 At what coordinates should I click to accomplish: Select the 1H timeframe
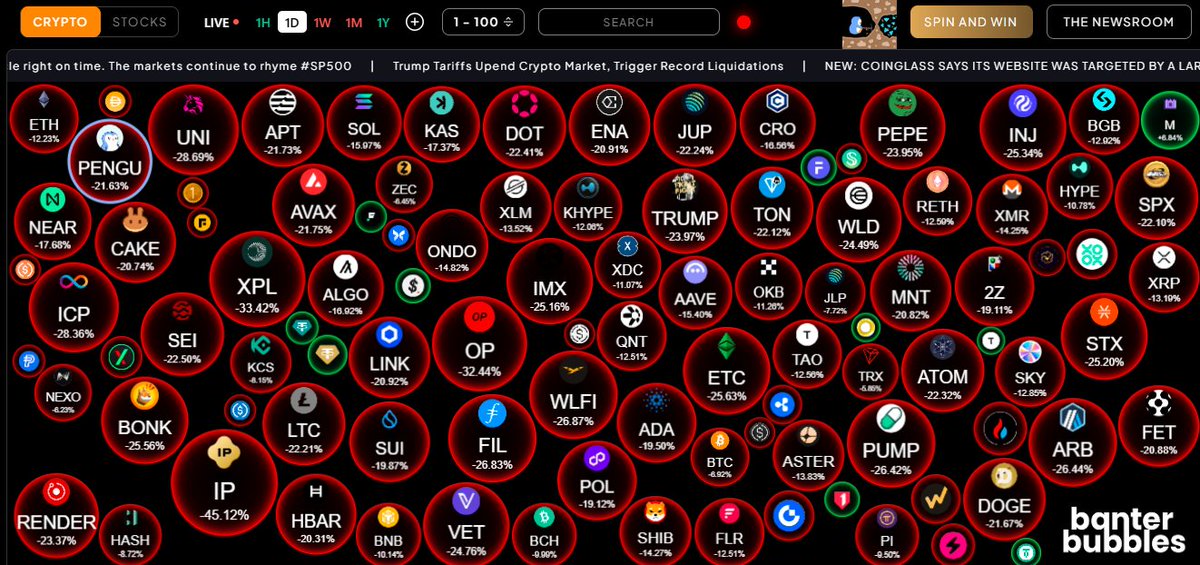263,22
